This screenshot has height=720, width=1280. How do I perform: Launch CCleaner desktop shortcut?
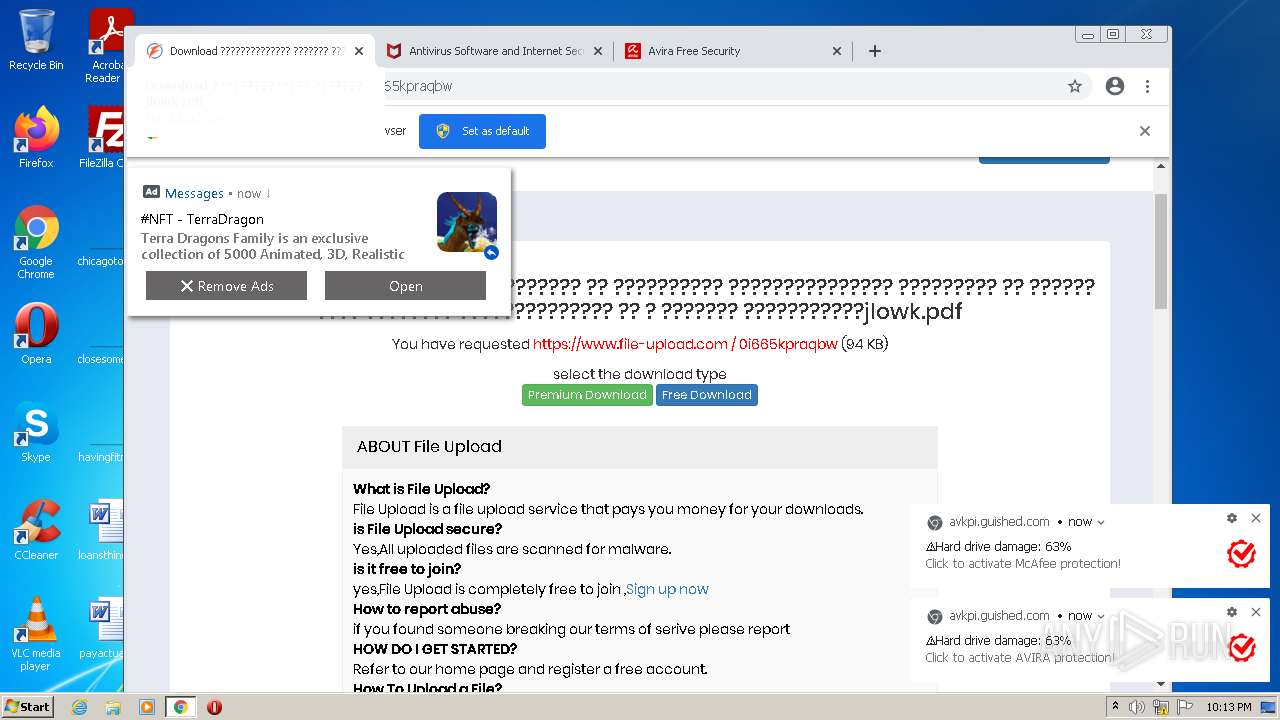coord(36,530)
